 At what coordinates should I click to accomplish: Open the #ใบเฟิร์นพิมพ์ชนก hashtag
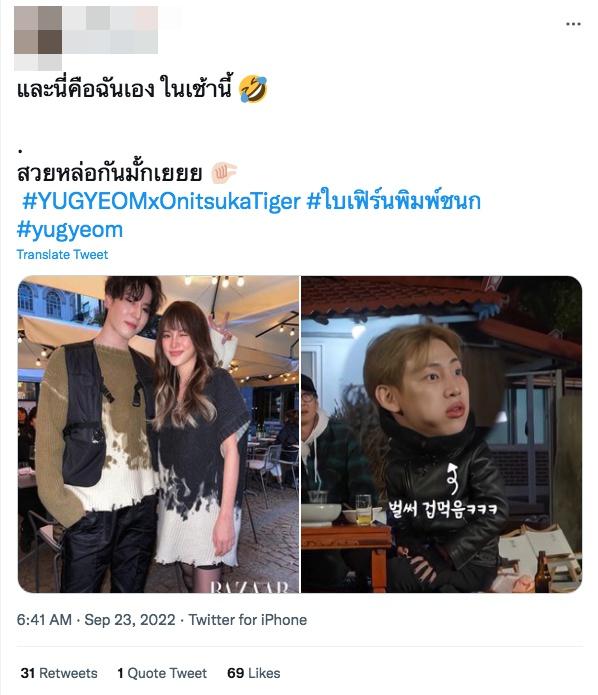click(393, 201)
